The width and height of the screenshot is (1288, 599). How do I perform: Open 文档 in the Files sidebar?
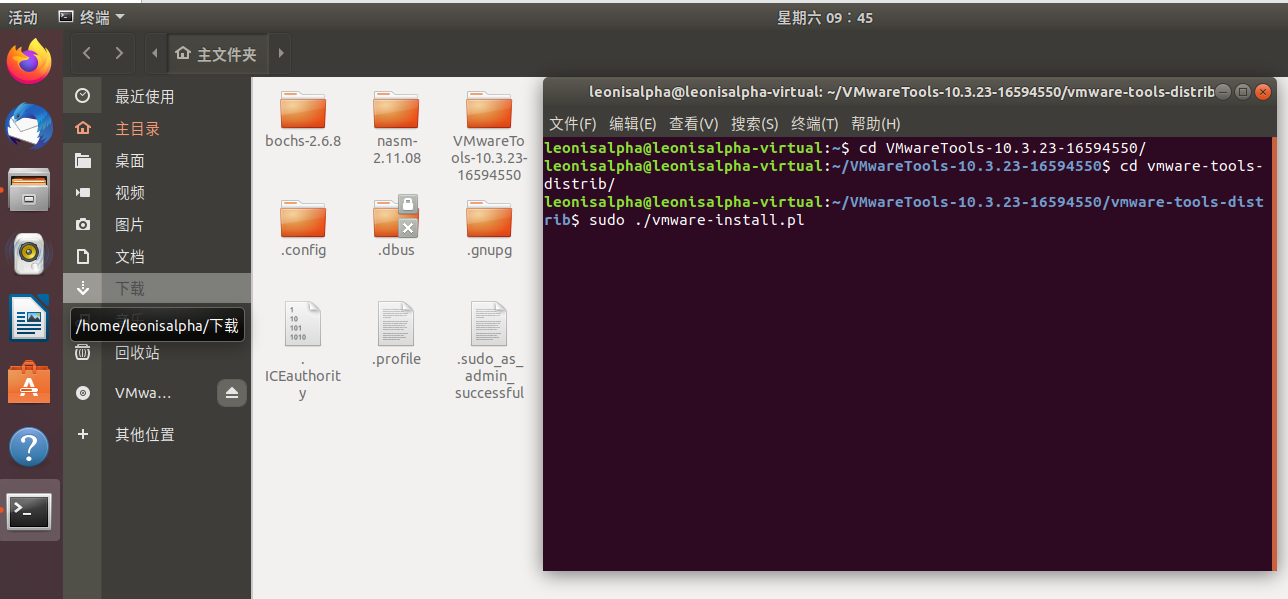coord(157,256)
